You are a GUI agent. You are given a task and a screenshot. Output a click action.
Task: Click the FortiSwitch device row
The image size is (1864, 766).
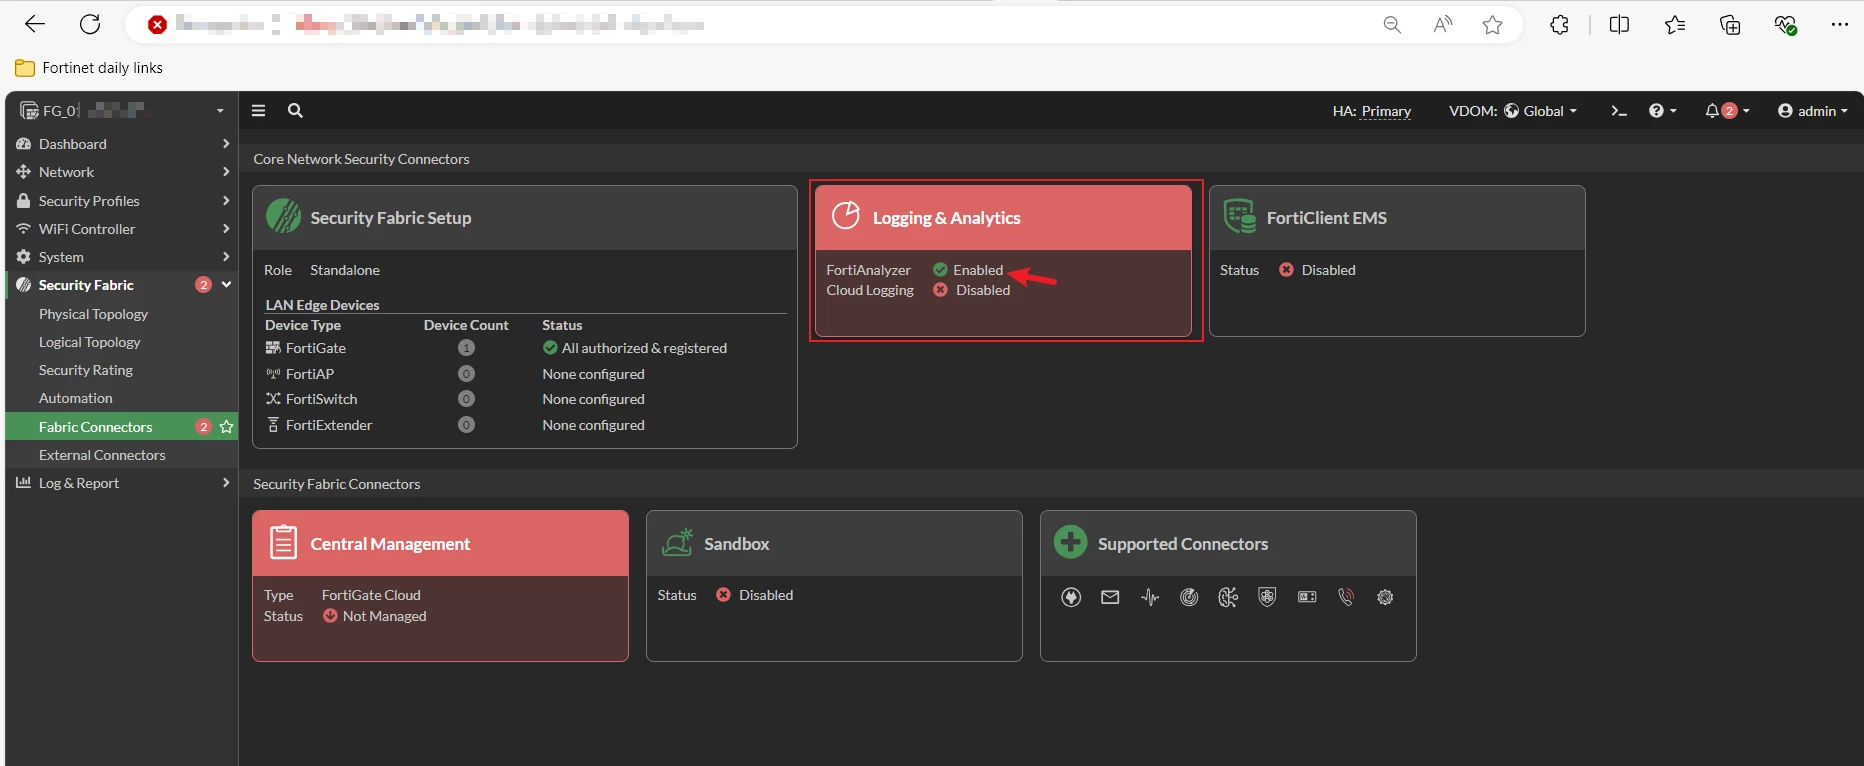(x=525, y=399)
